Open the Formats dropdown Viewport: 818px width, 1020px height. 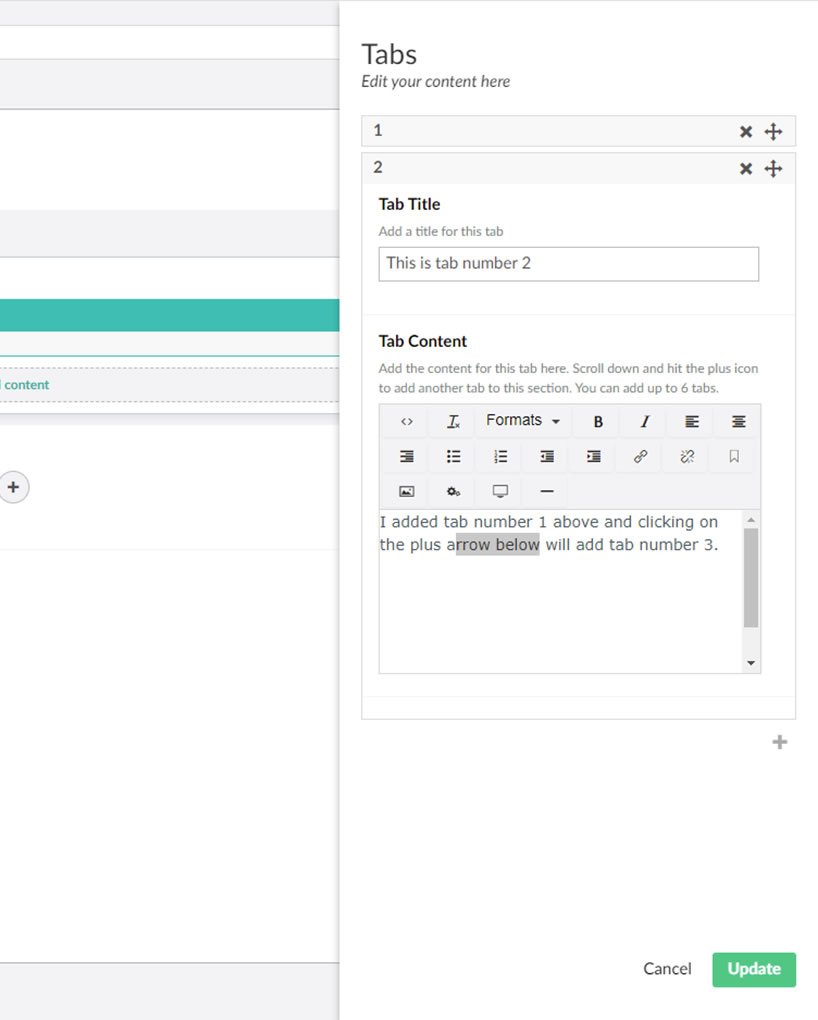point(523,421)
